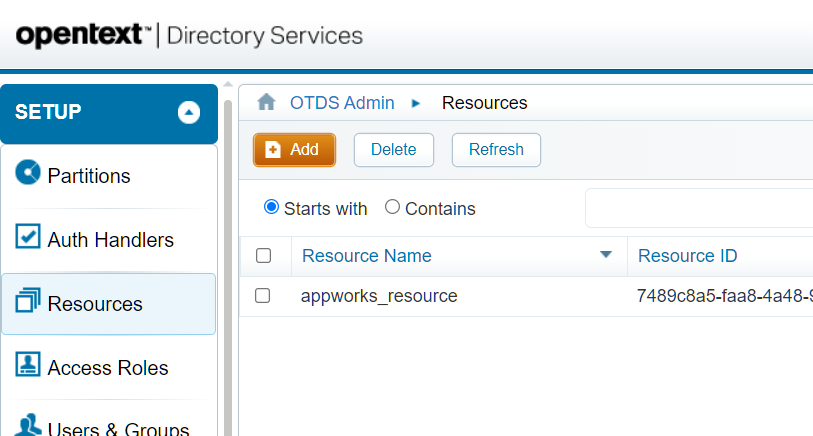Screen dimensions: 813x436
Task: Open the Access Roles menu item
Action: point(108,368)
